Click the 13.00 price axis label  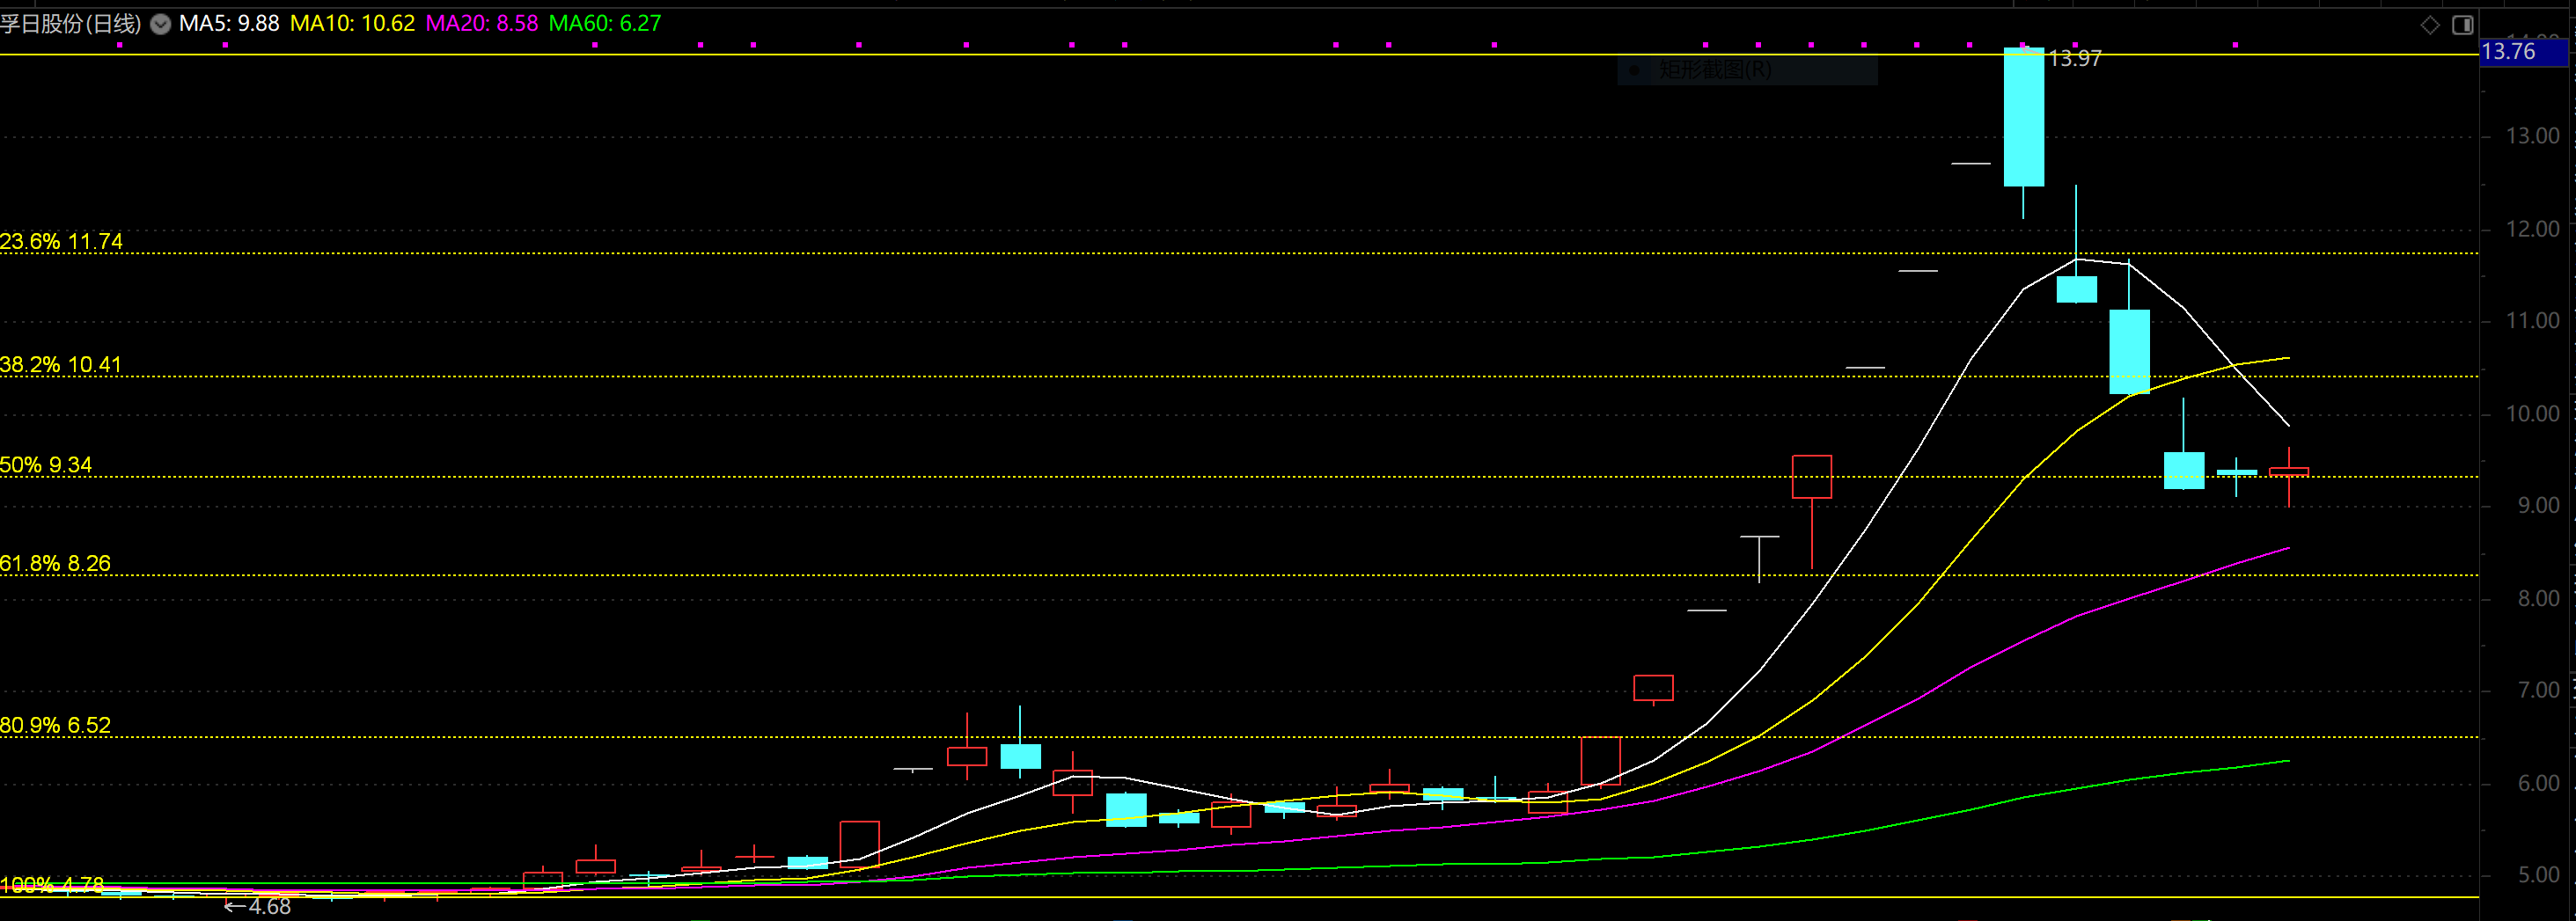point(2533,136)
